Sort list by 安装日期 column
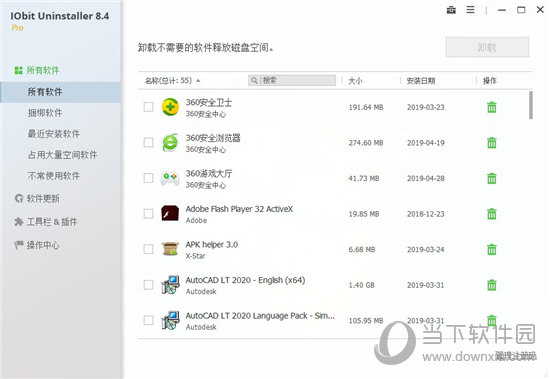550x379 pixels. (421, 81)
